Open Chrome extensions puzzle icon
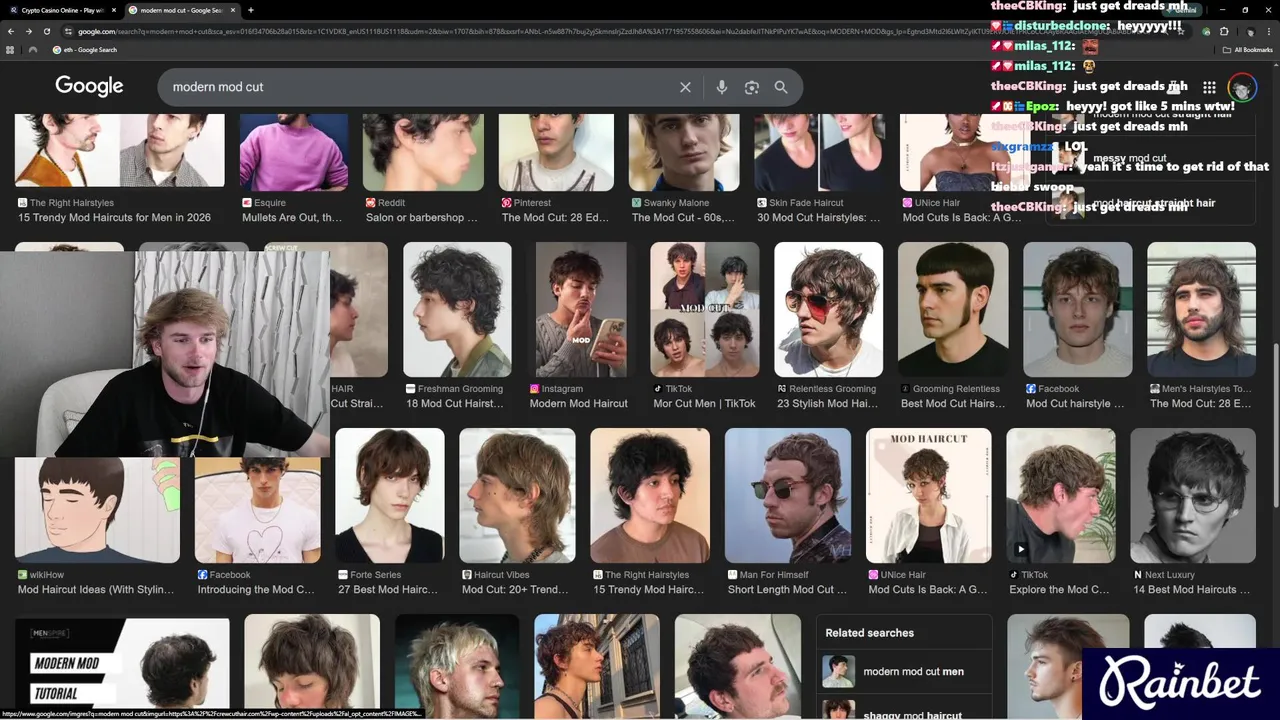1280x720 pixels. coord(1224,31)
